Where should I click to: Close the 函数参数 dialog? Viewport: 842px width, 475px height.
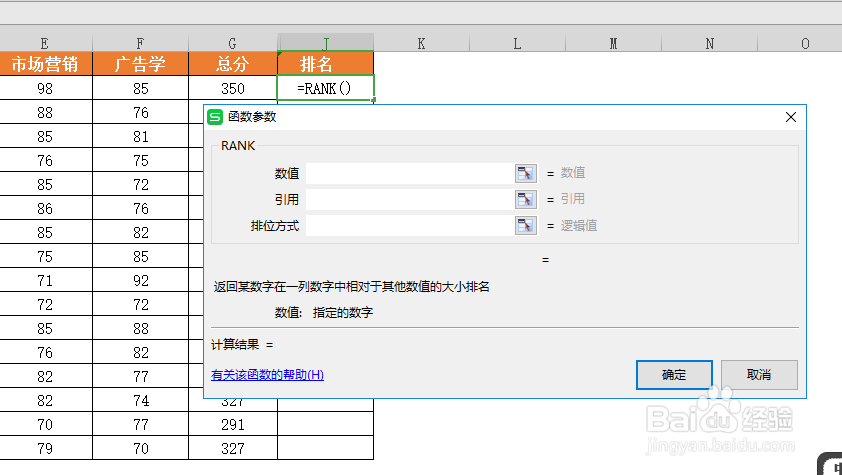[790, 117]
